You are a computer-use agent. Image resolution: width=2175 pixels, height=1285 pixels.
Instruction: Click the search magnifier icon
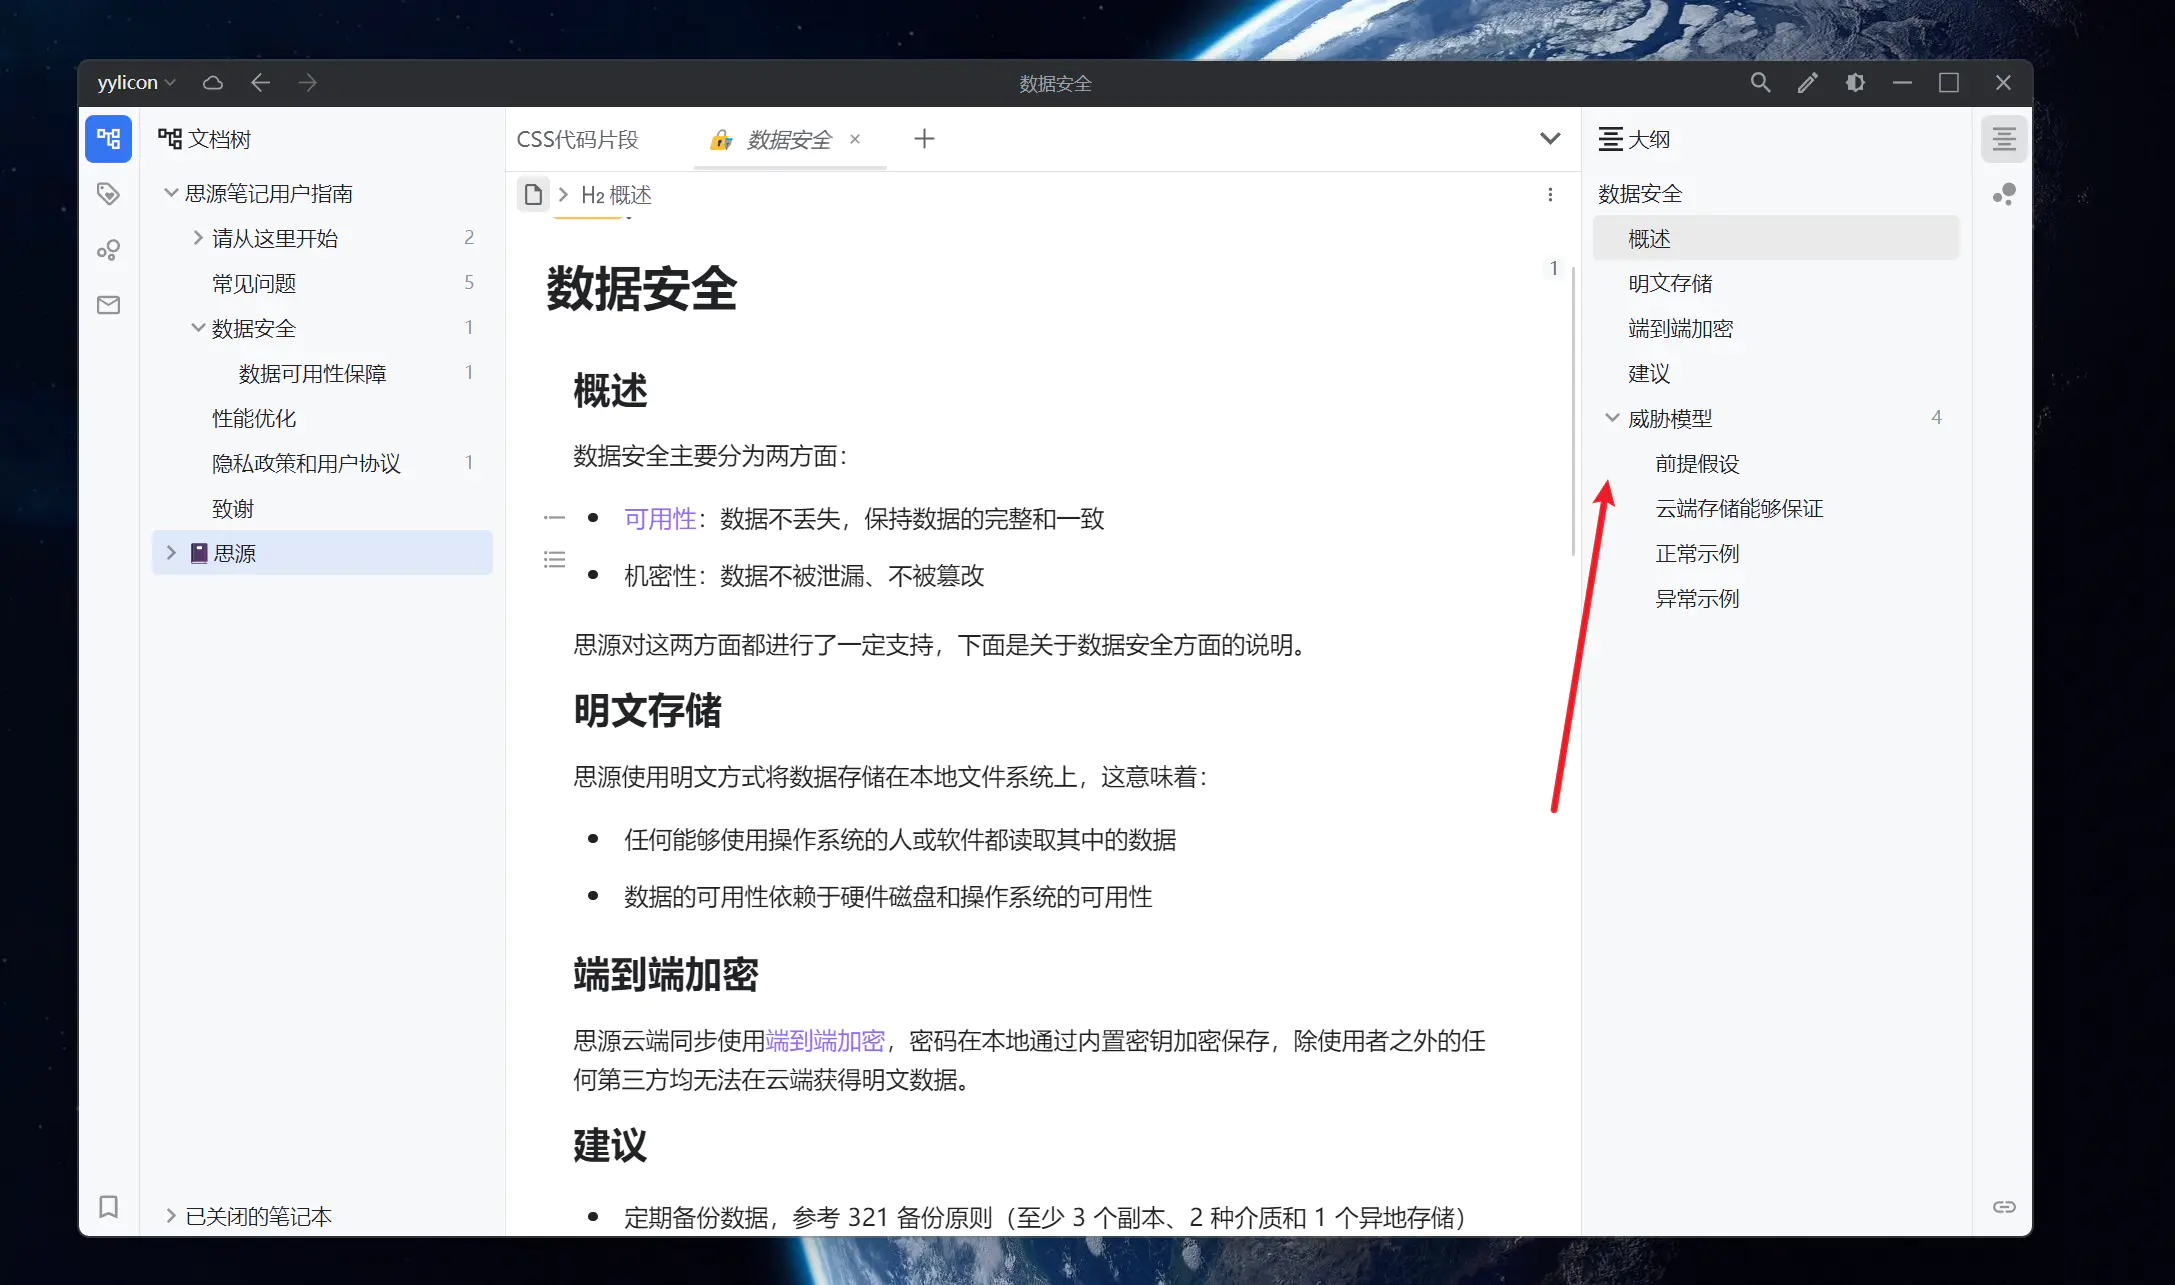pyautogui.click(x=1760, y=83)
